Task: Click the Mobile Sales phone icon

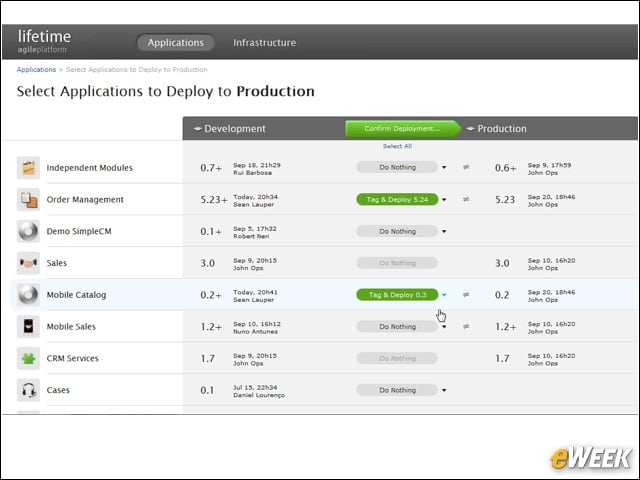Action: pyautogui.click(x=28, y=327)
